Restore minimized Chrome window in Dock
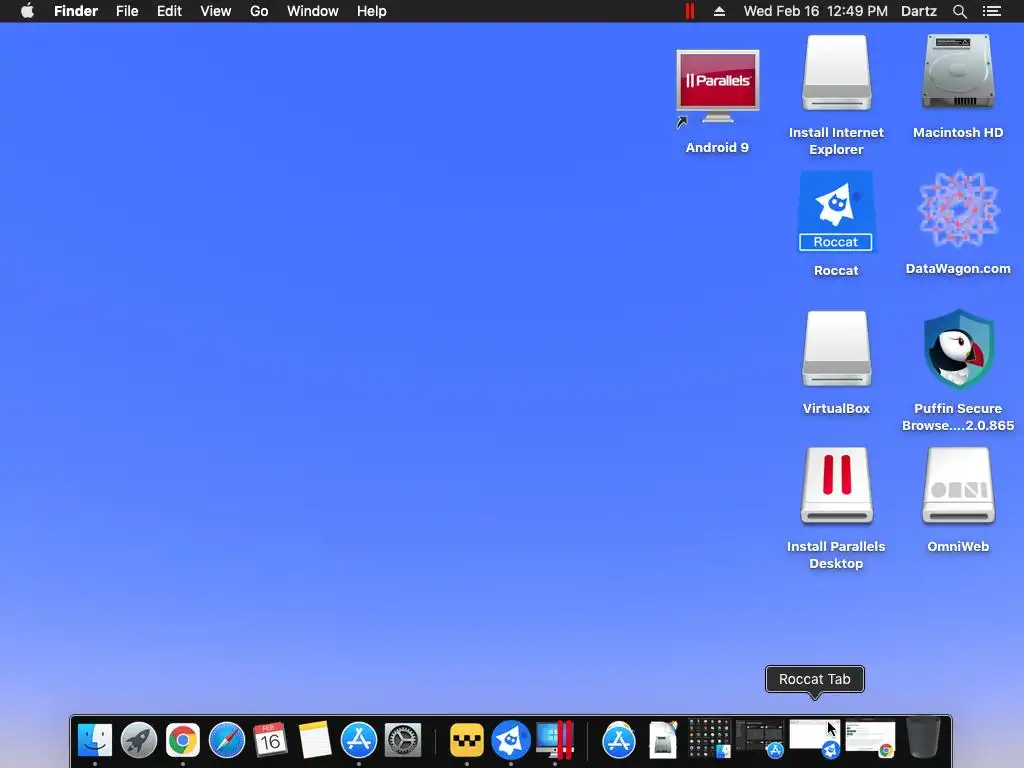 click(x=870, y=738)
